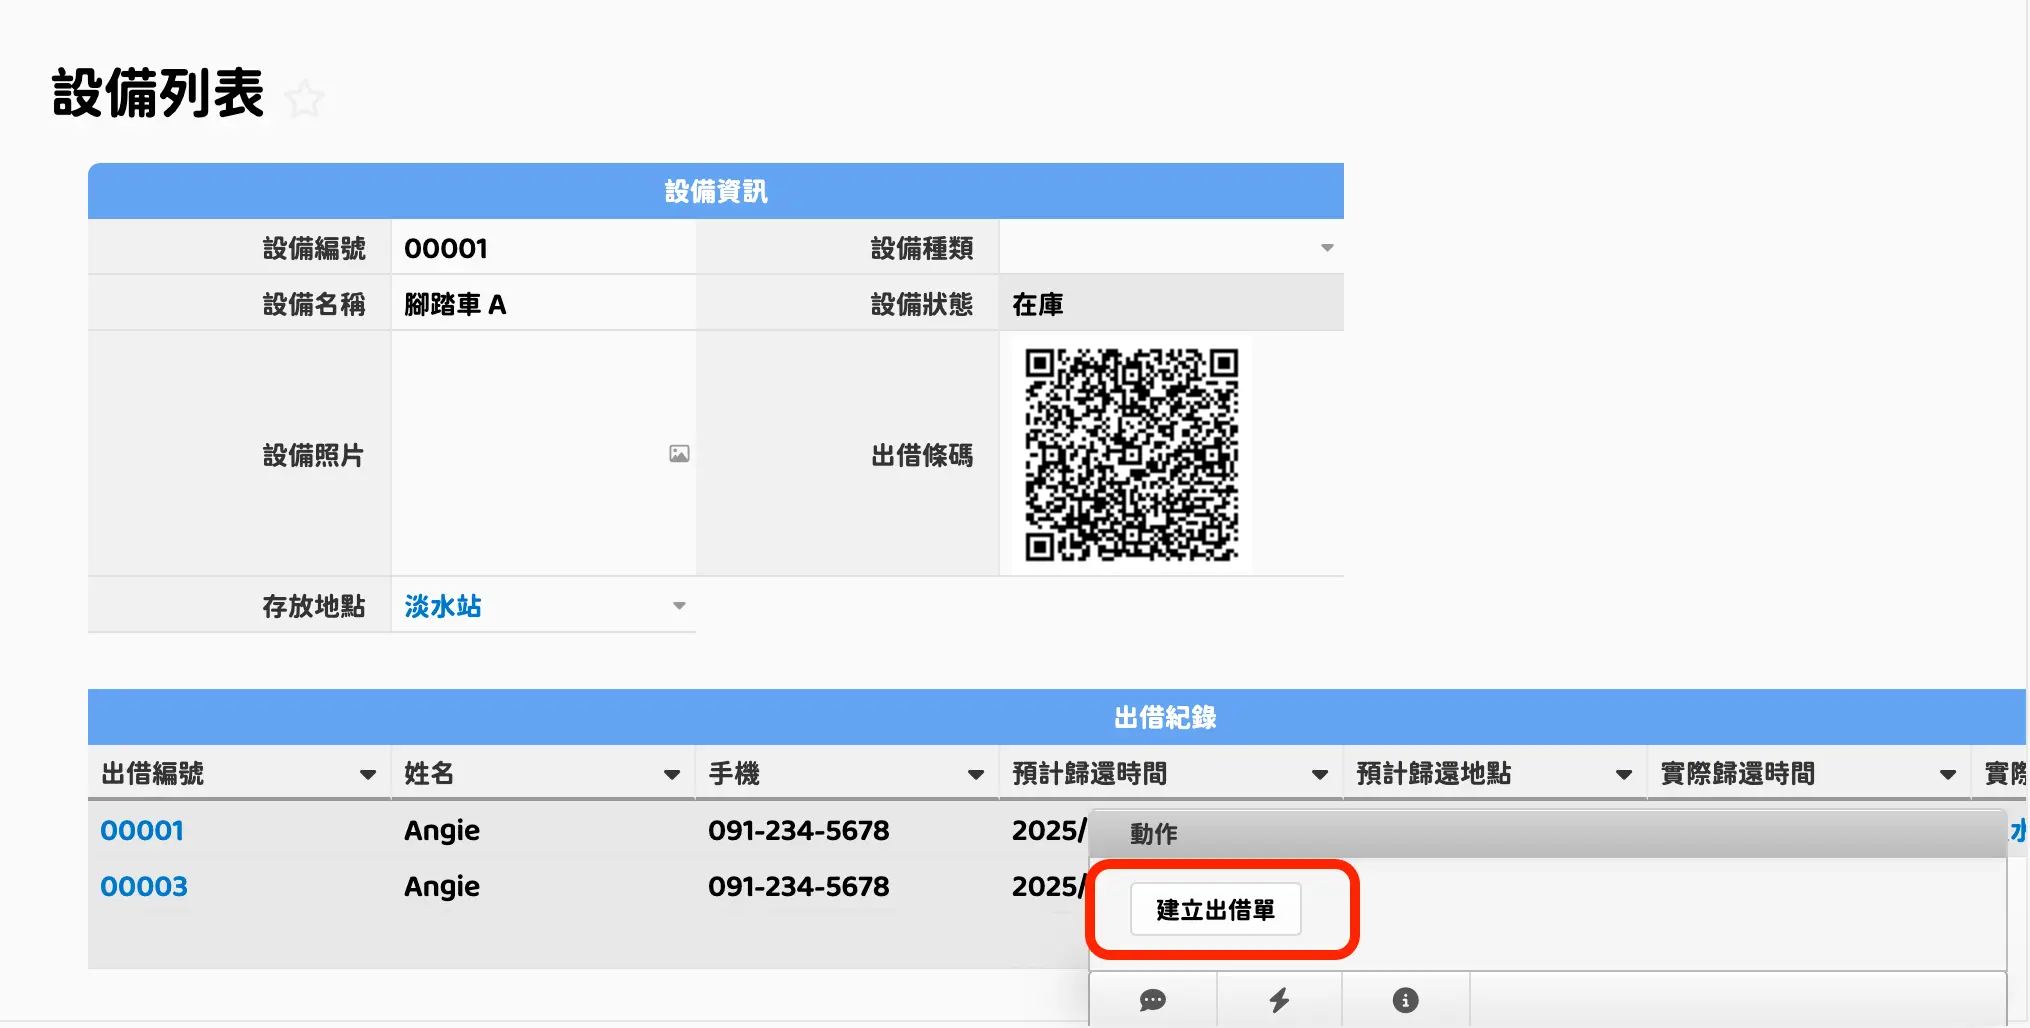Click the 建立出借單 button
The image size is (2030, 1028).
pyautogui.click(x=1215, y=910)
